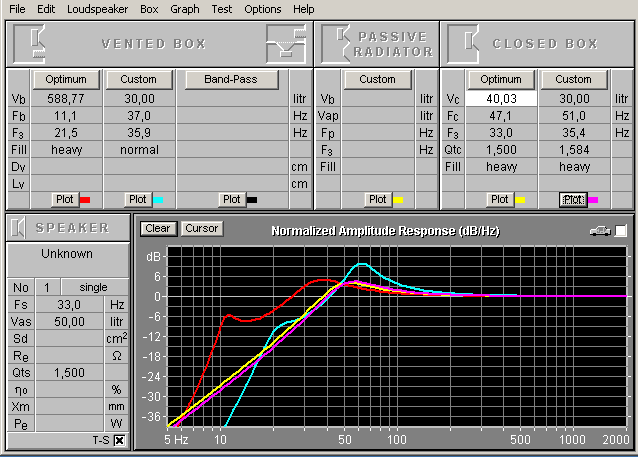Open the Help menu
Viewport: 638px width, 457px height.
click(x=304, y=9)
